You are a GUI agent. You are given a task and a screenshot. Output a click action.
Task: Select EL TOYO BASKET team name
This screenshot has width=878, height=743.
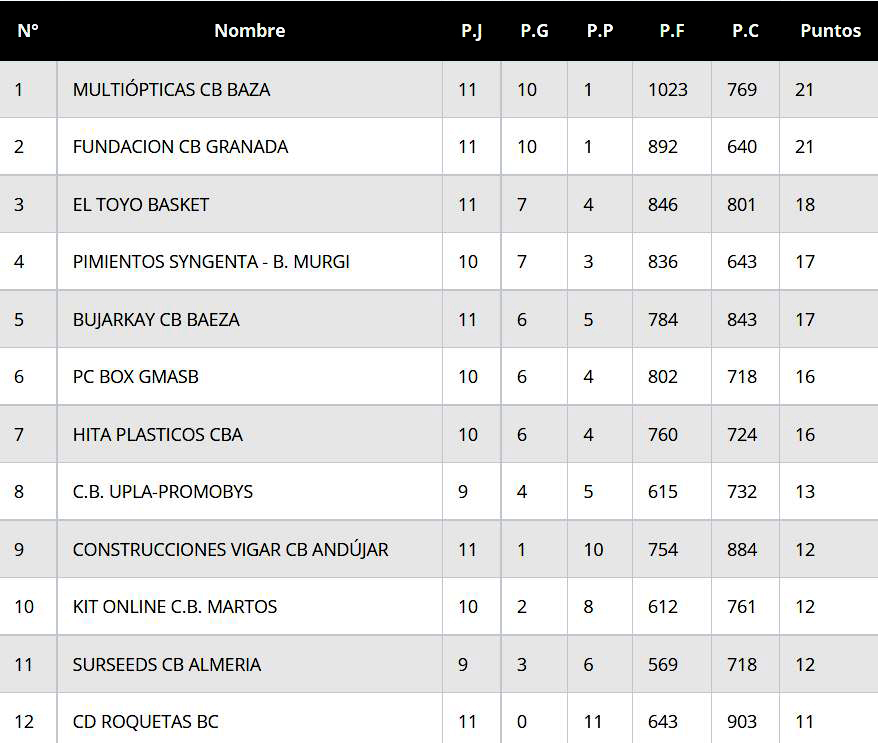tap(141, 204)
